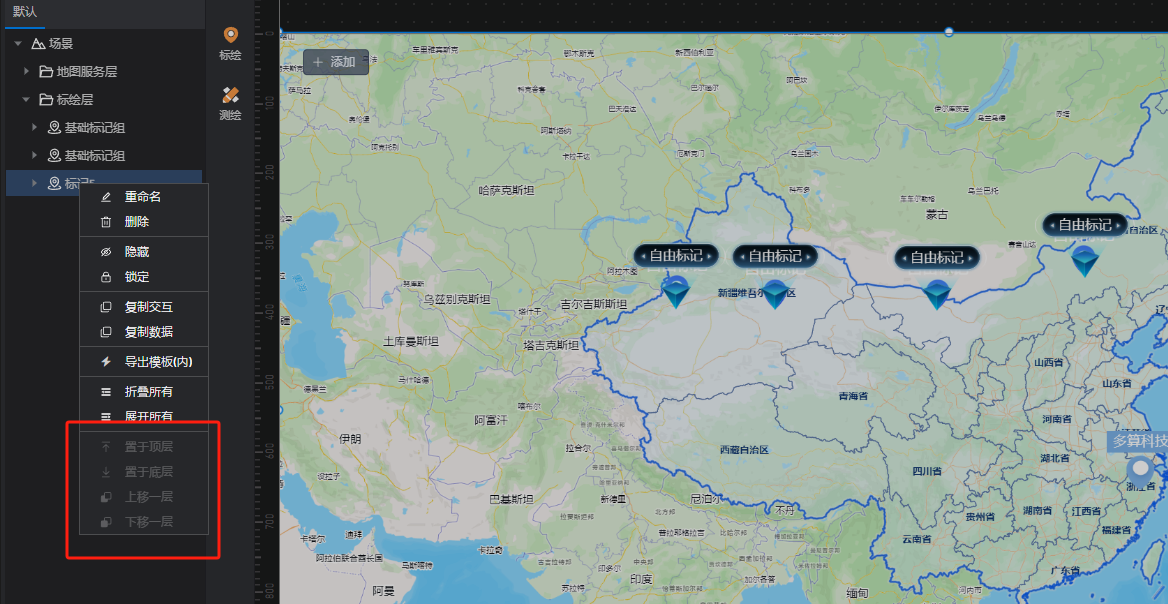Screen dimensions: 1168x604
Task: Collapse the 场景 tree node arrow
Action: point(17,44)
